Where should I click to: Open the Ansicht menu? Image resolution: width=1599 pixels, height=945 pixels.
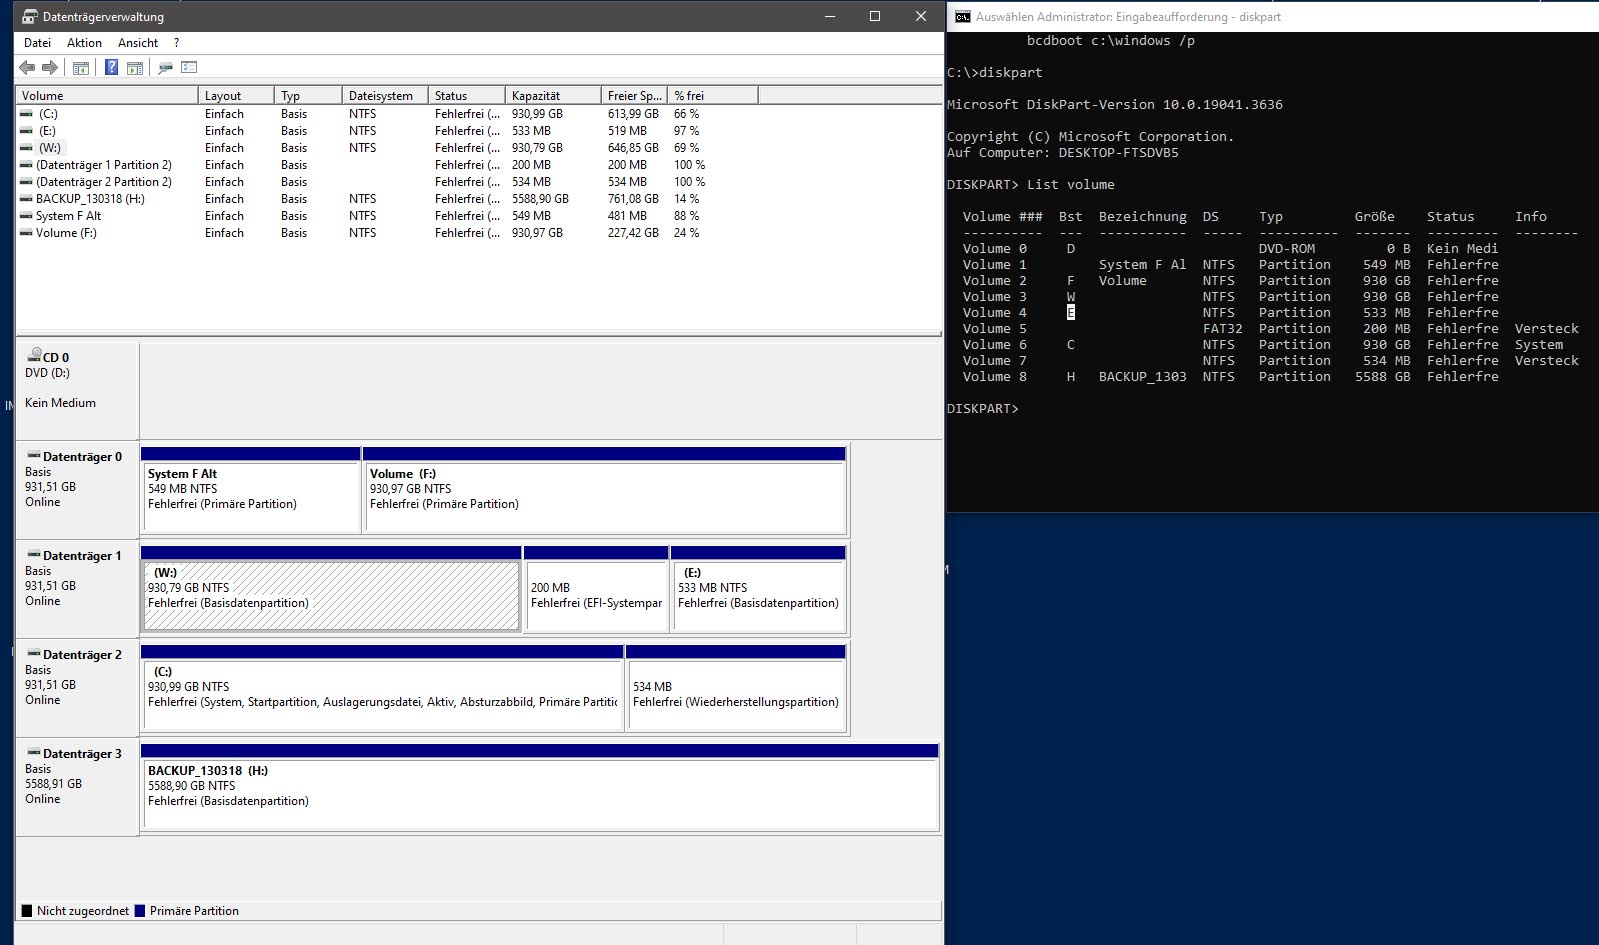point(138,43)
